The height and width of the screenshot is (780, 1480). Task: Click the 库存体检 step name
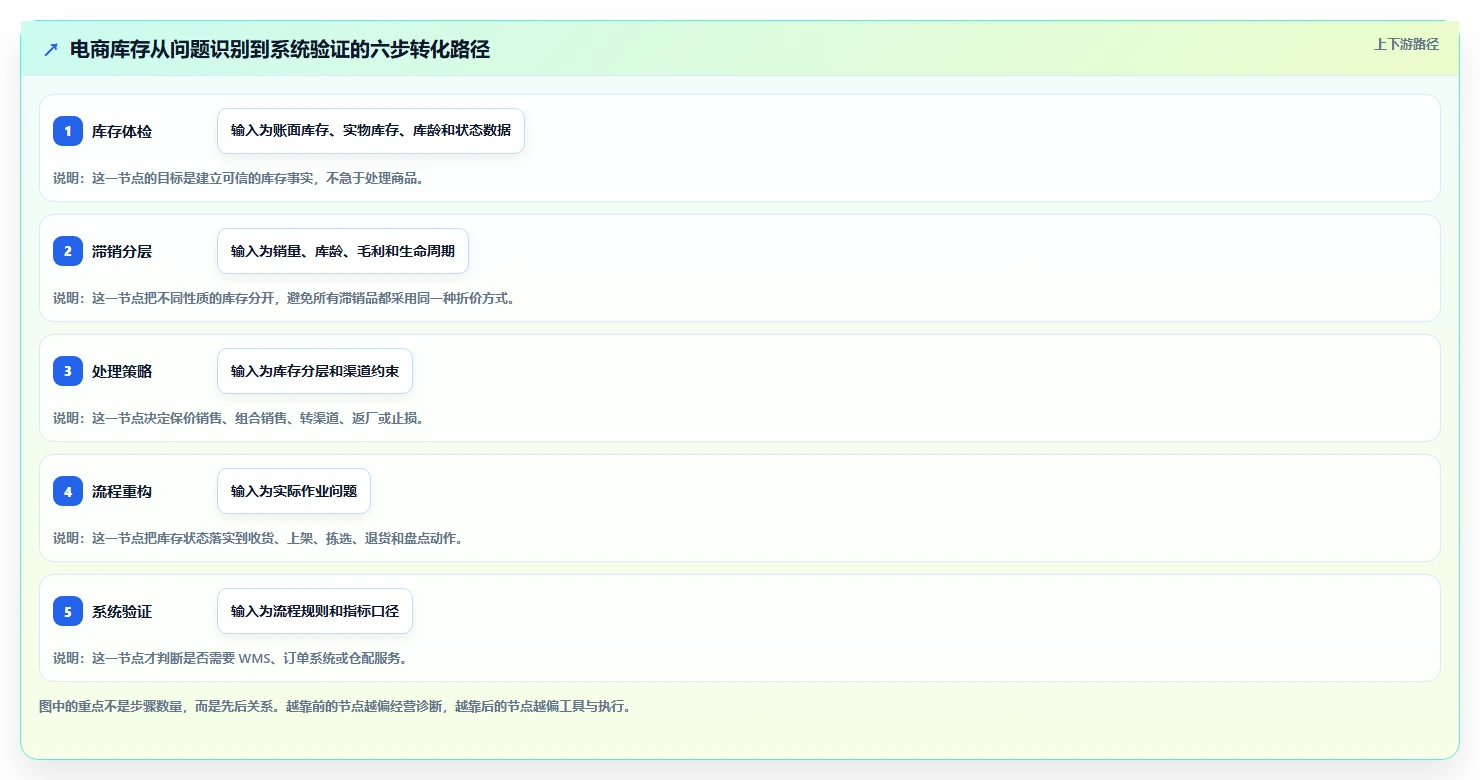(122, 132)
